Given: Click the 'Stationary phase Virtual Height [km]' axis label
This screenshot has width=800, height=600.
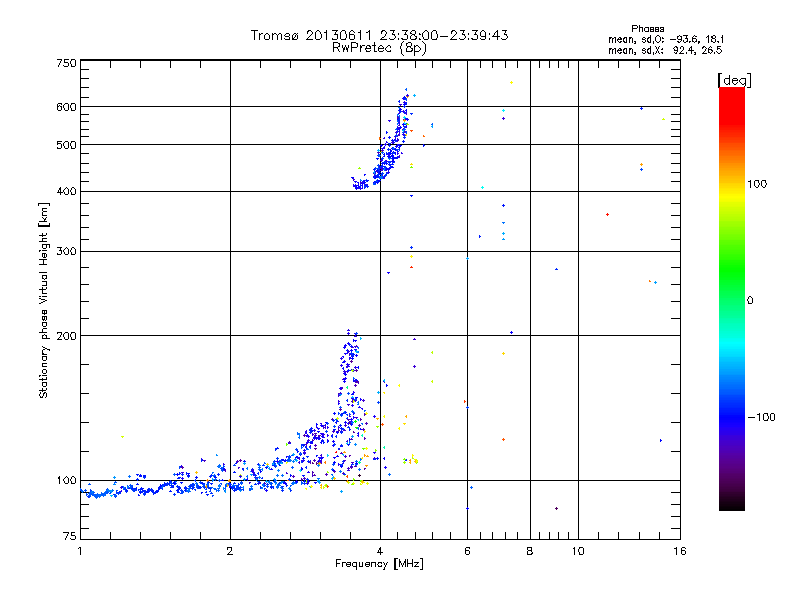Looking at the screenshot, I should (44, 300).
